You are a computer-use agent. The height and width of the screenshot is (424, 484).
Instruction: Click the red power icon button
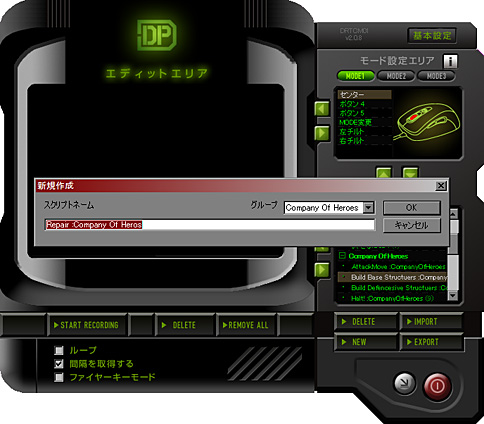[437, 386]
